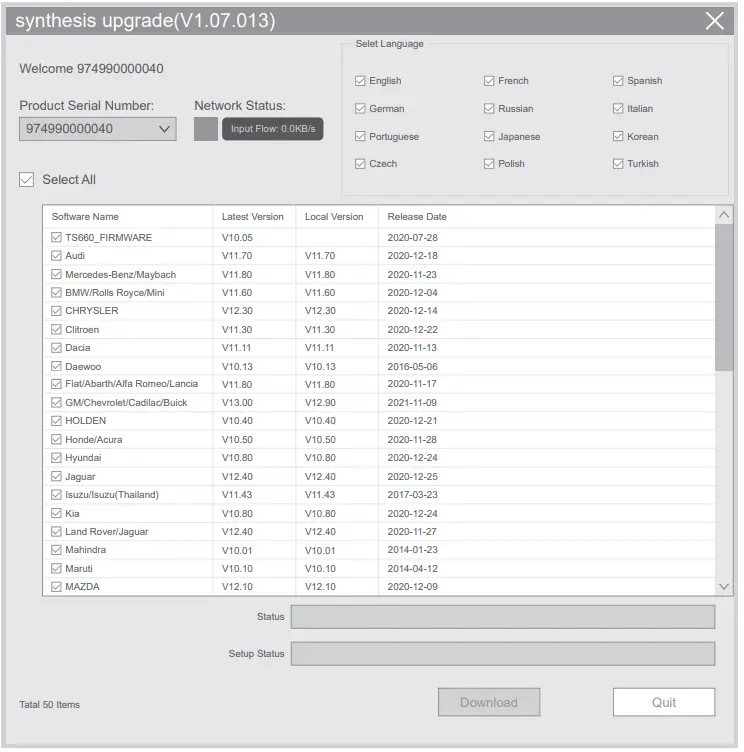Close the synthesis upgrade window

point(714,21)
